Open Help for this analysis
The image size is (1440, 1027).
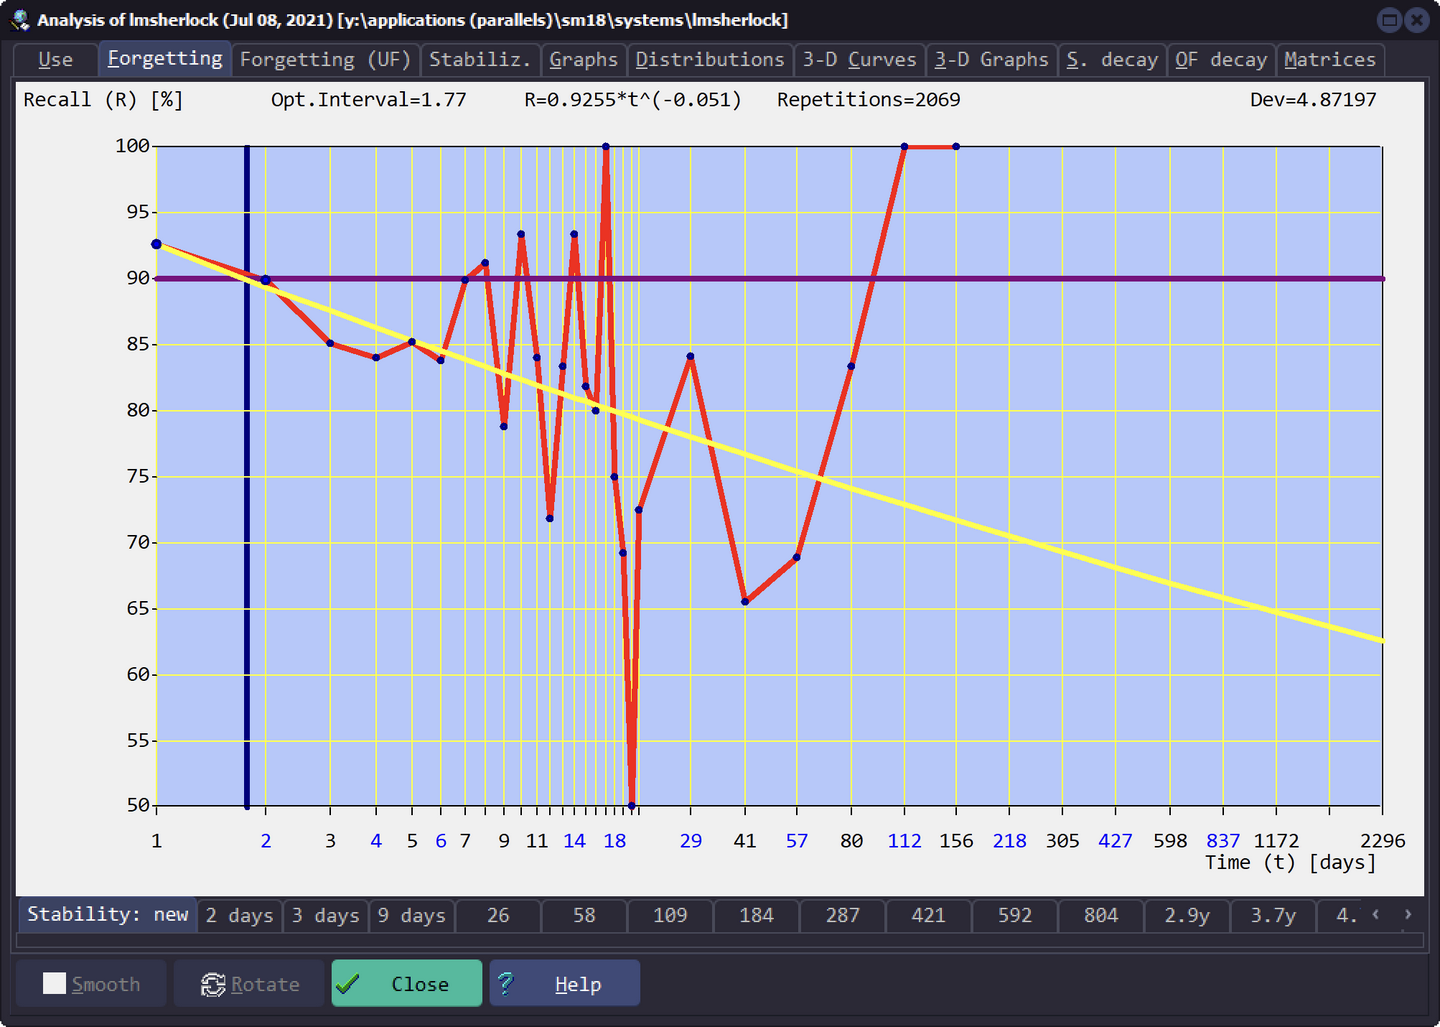(x=565, y=984)
